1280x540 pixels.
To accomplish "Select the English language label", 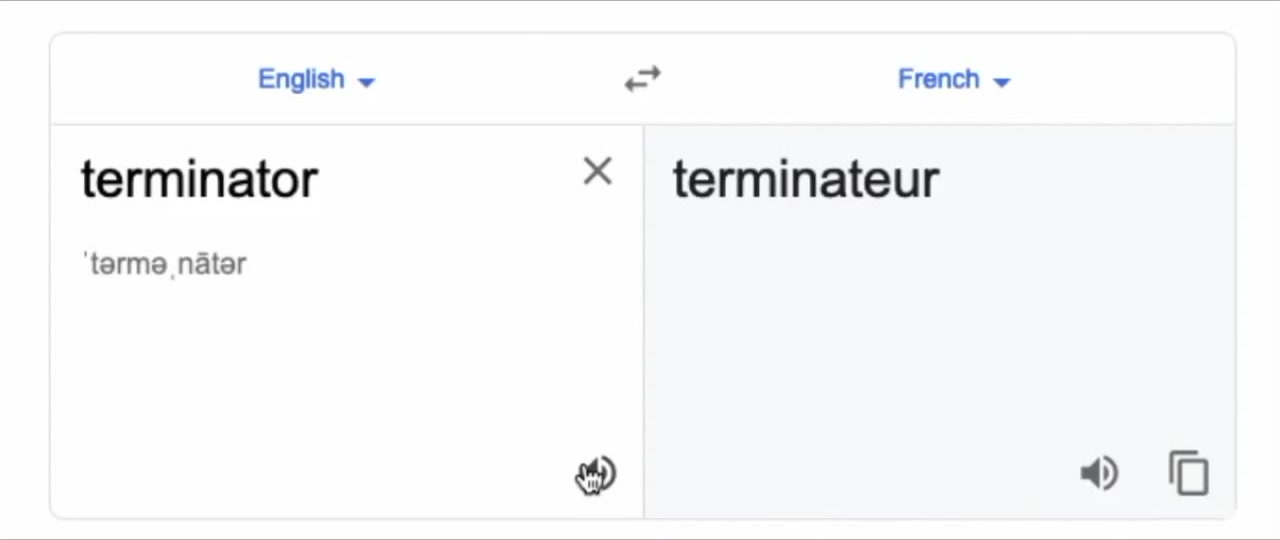I will point(301,79).
